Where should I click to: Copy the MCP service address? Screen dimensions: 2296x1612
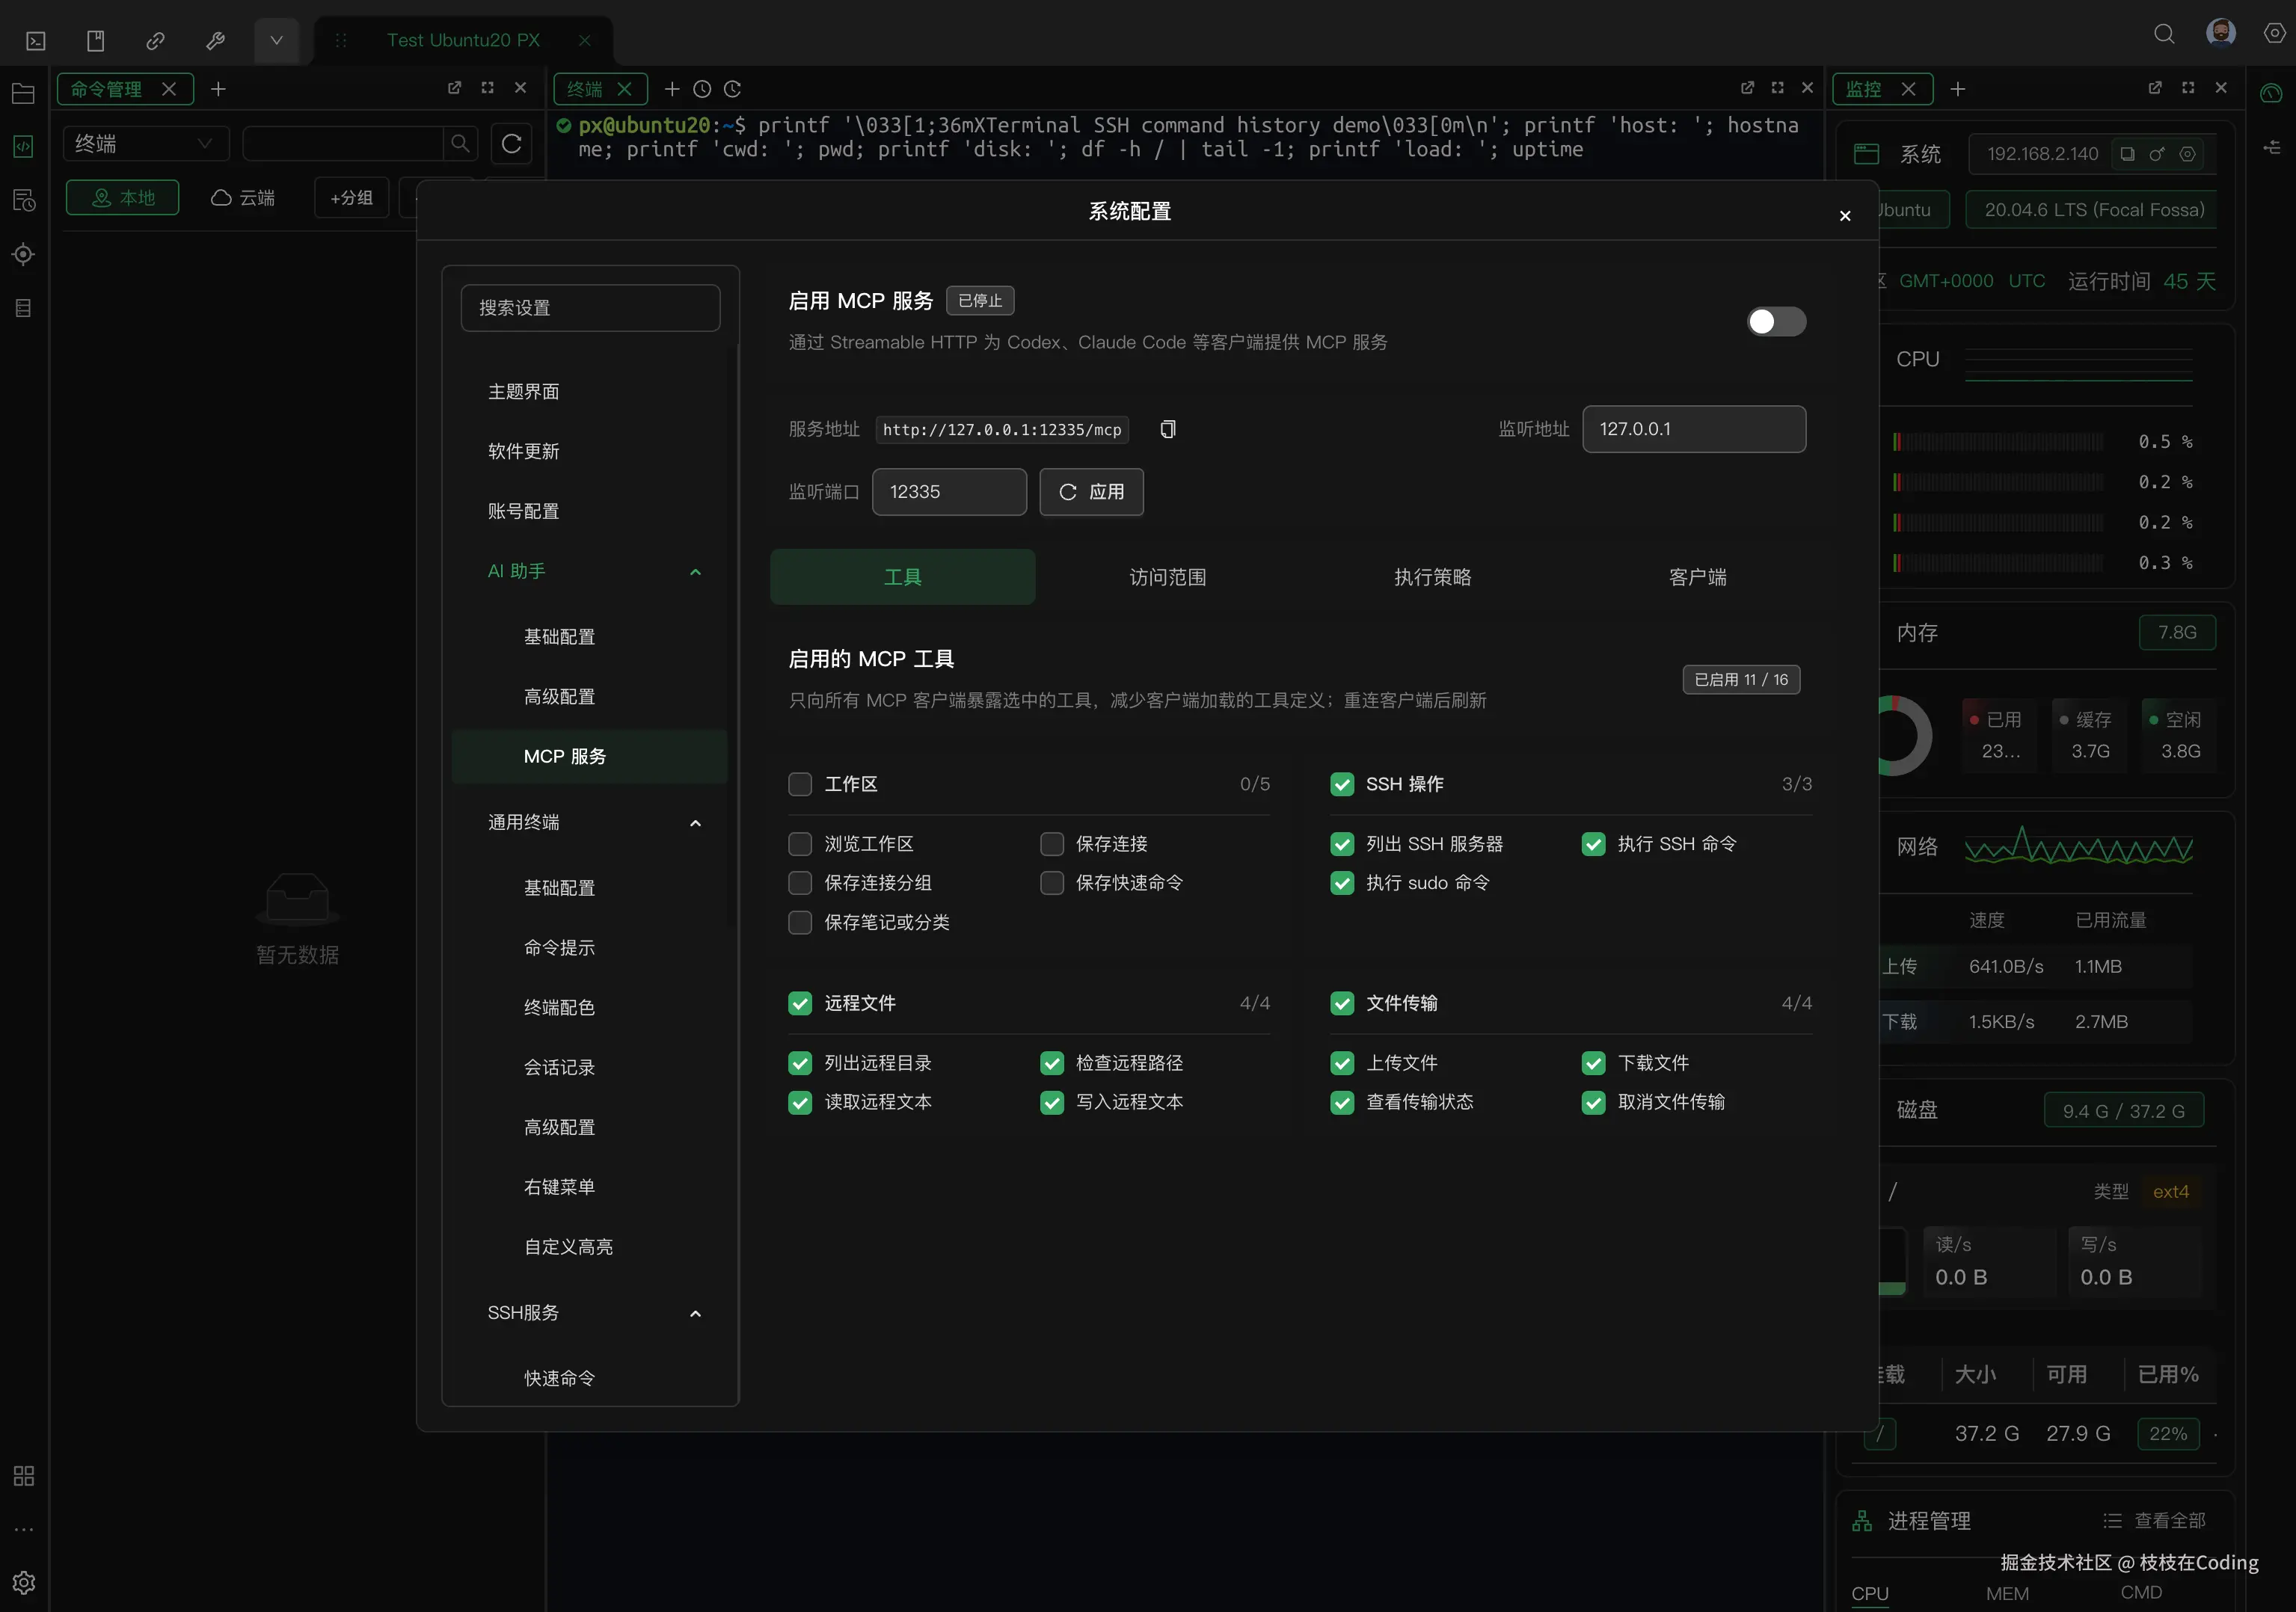click(x=1167, y=429)
